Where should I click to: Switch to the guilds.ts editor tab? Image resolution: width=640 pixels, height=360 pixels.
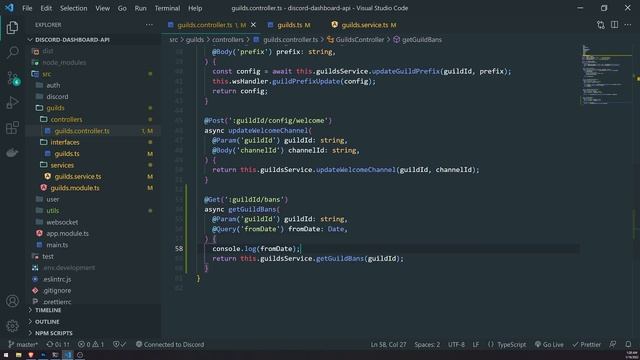[x=289, y=25]
